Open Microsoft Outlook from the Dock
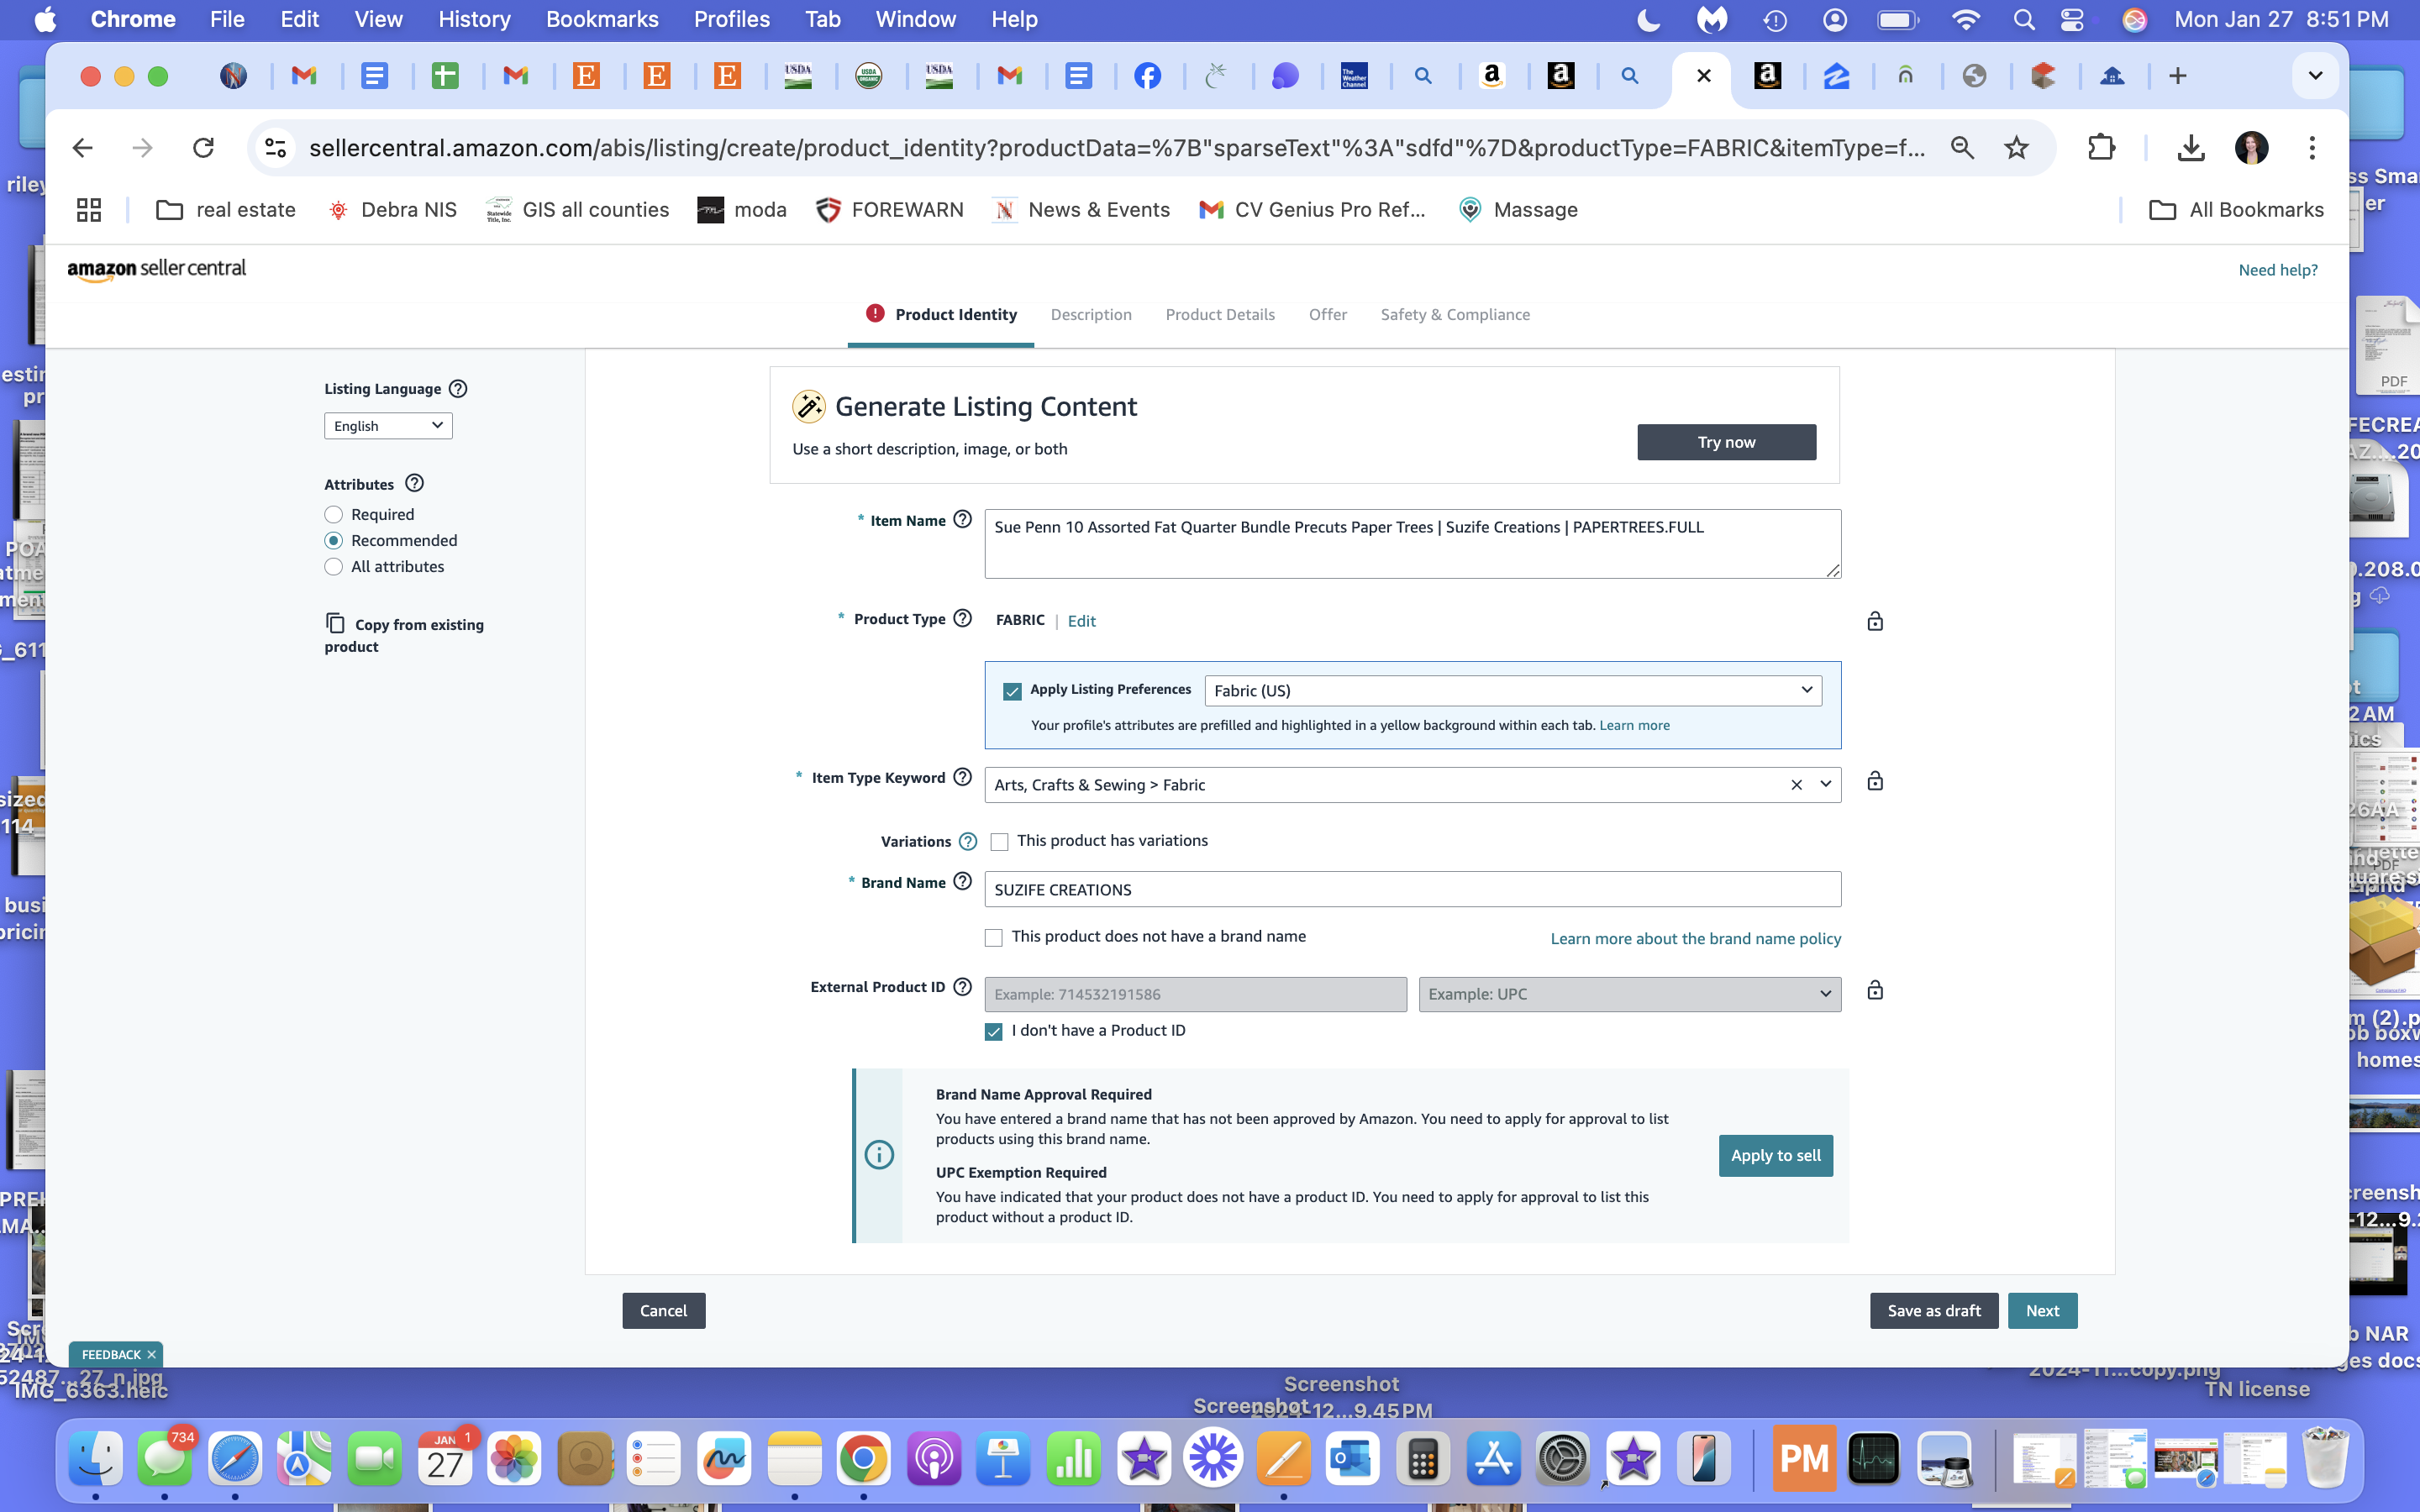This screenshot has width=2420, height=1512. pos(1352,1459)
